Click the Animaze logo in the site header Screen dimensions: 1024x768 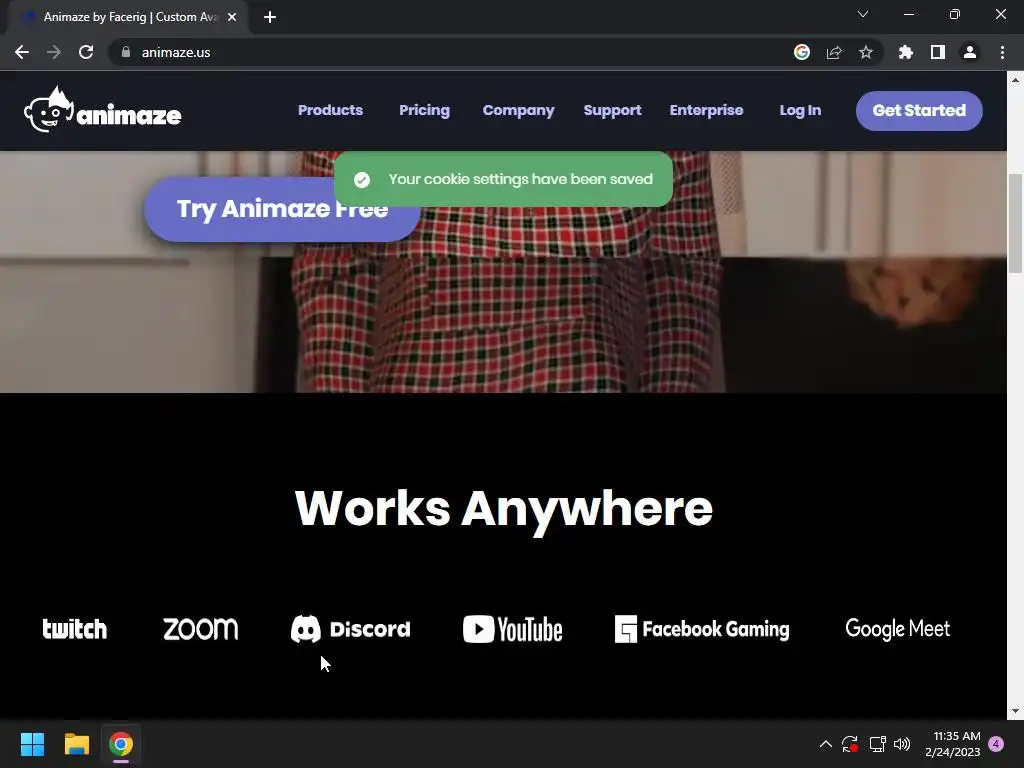[x=103, y=110]
